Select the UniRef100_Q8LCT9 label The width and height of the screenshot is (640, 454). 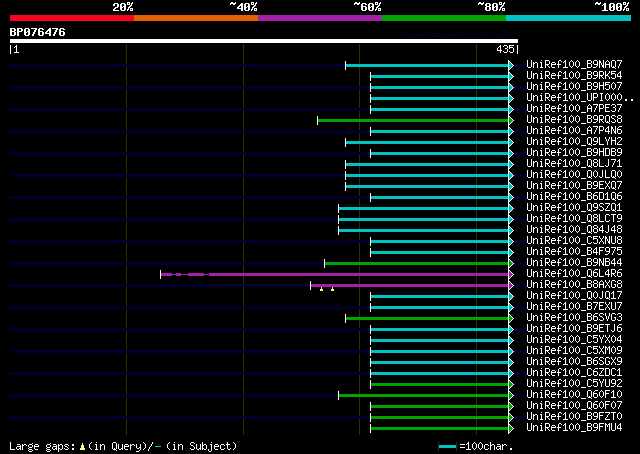pyautogui.click(x=574, y=218)
